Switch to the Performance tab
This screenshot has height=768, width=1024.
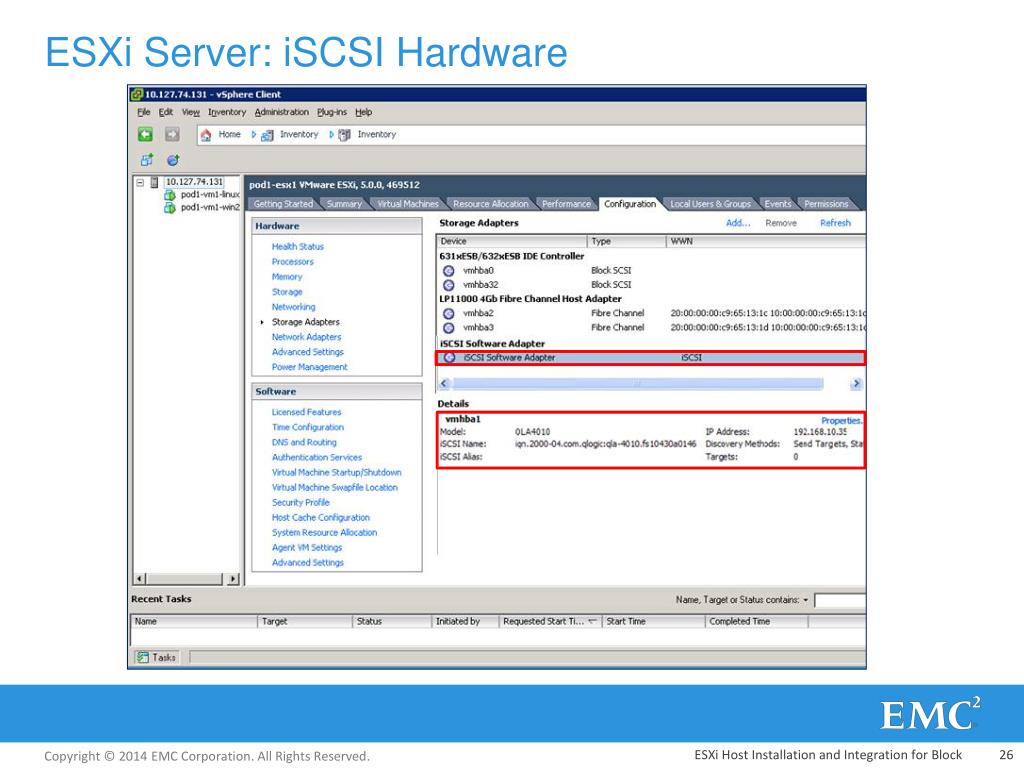[x=566, y=204]
